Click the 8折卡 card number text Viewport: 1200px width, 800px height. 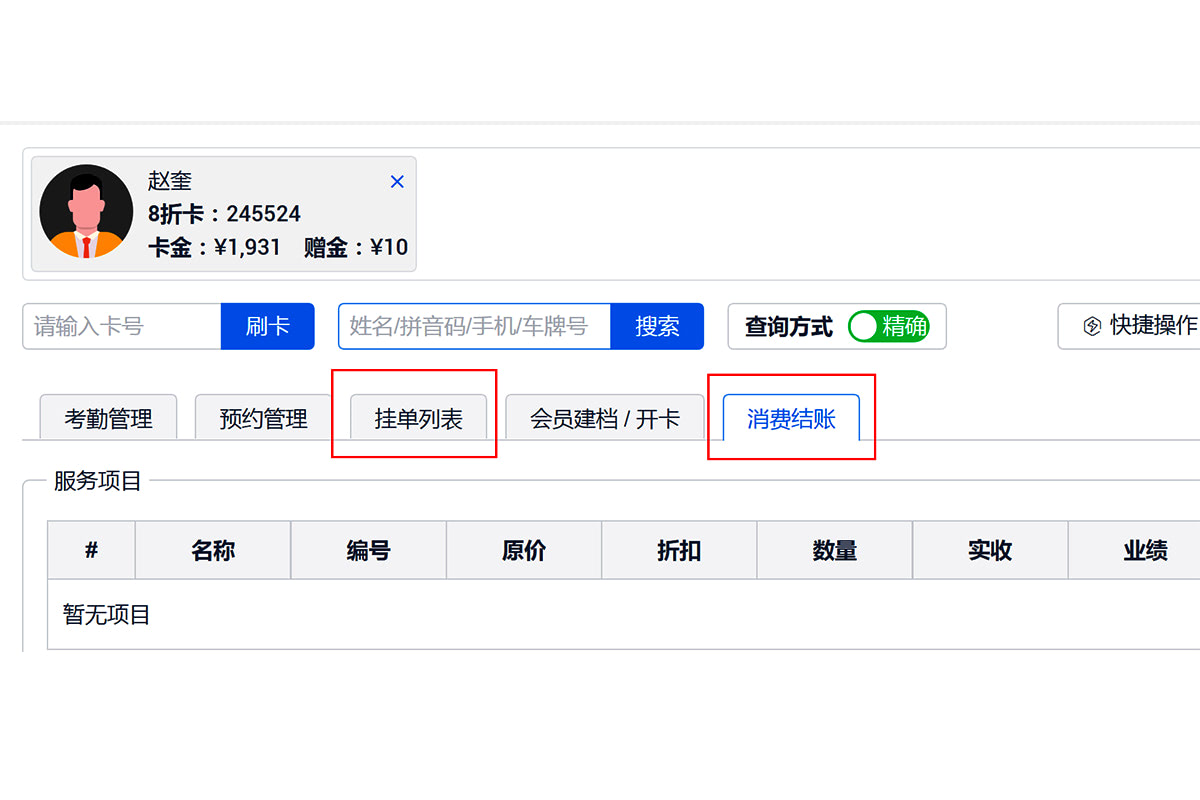(x=224, y=214)
